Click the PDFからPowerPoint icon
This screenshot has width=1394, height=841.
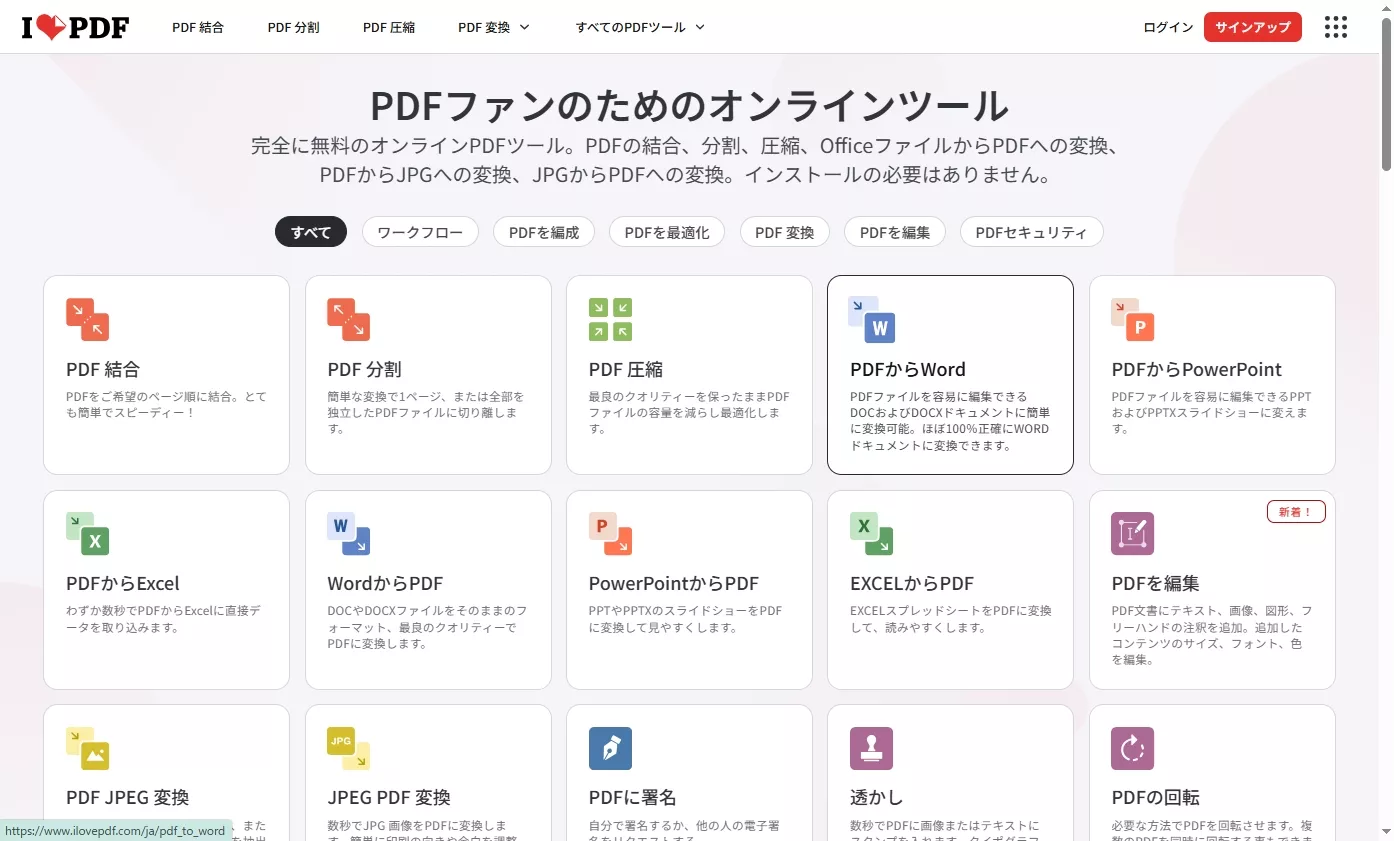(x=1132, y=319)
